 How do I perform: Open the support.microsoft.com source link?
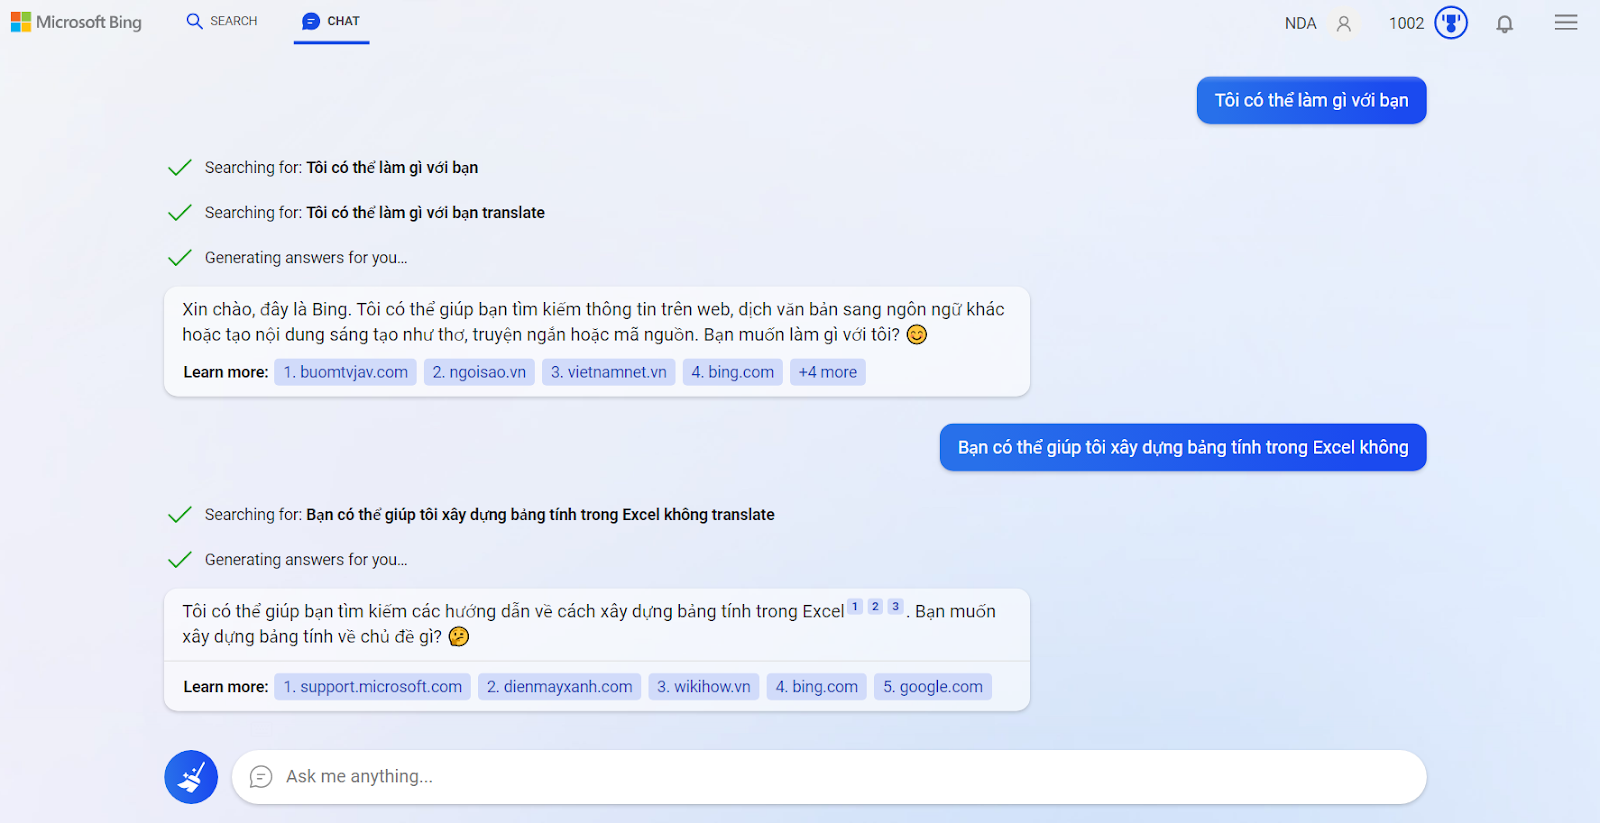pos(372,687)
